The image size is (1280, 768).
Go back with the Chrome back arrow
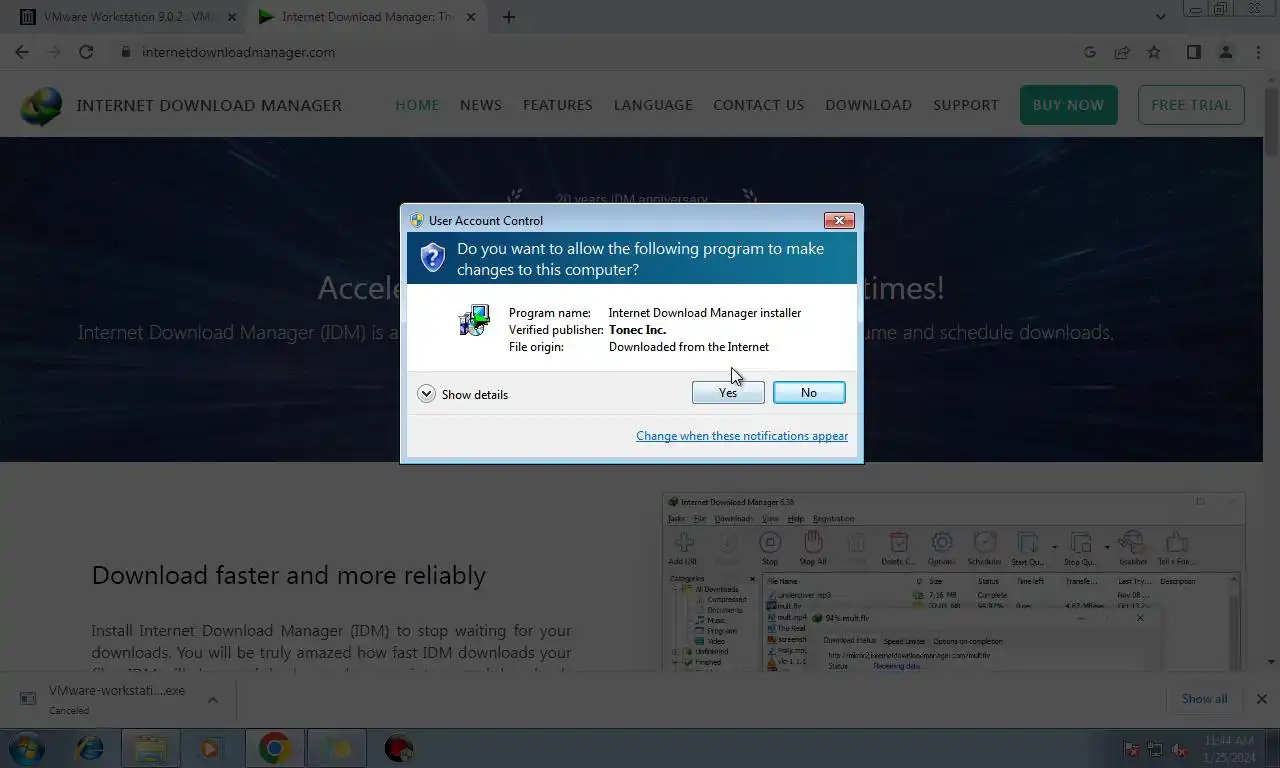pos(22,52)
